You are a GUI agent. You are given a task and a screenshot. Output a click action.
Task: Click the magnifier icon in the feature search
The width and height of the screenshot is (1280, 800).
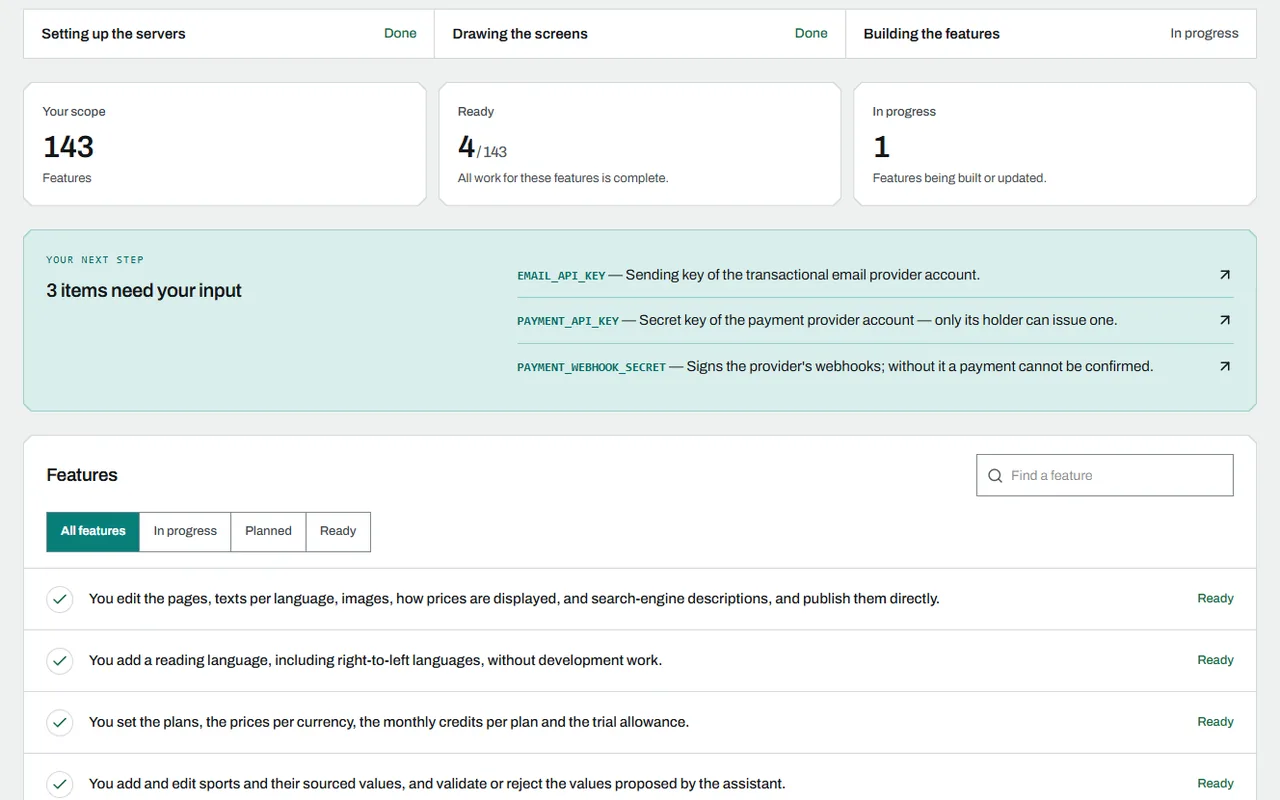pyautogui.click(x=995, y=476)
